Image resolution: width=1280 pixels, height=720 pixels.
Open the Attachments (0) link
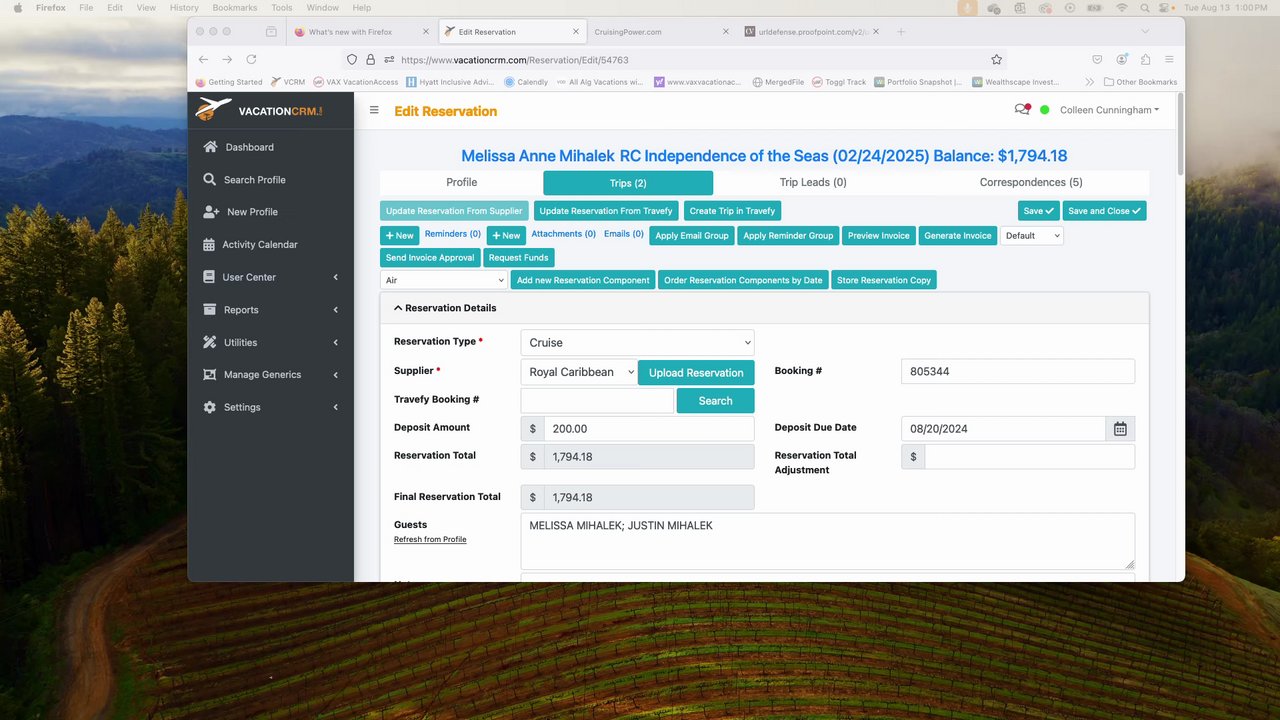pos(563,234)
